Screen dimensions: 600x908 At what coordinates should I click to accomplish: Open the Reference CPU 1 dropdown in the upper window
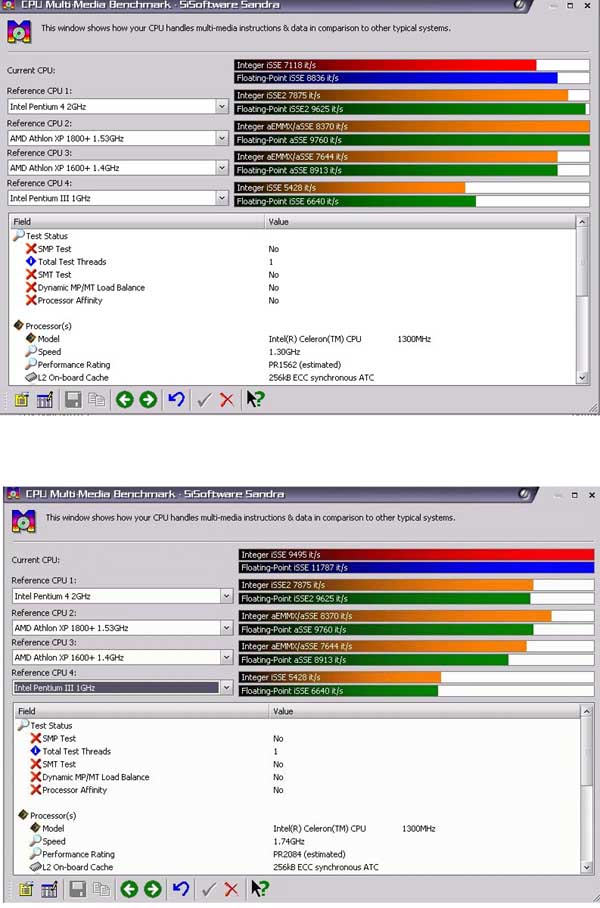point(222,107)
